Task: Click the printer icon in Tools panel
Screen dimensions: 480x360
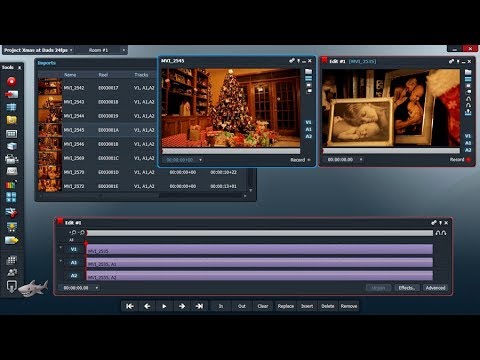Action: tap(11, 159)
